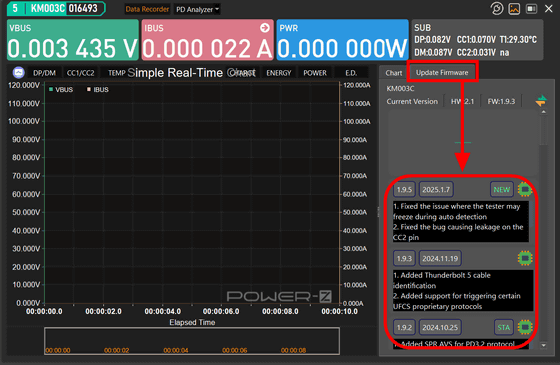Open the Data Recorder
The width and height of the screenshot is (560, 365).
point(147,9)
